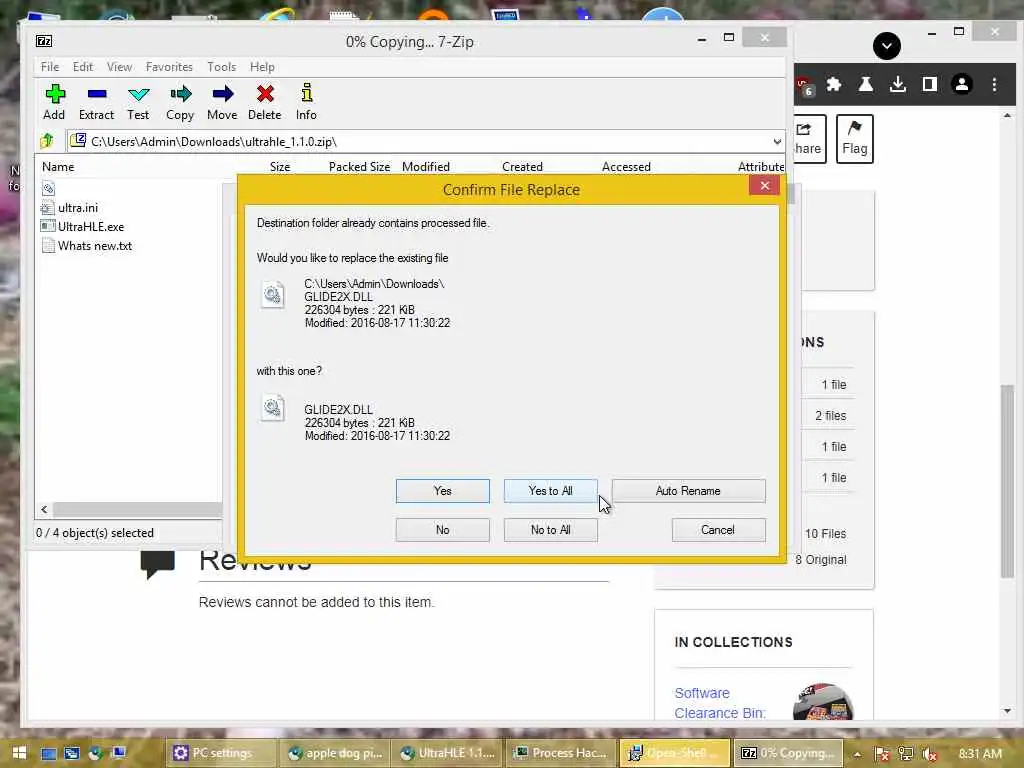Open the browser profile avatar
Viewport: 1024px width, 768px height.
coord(961,84)
